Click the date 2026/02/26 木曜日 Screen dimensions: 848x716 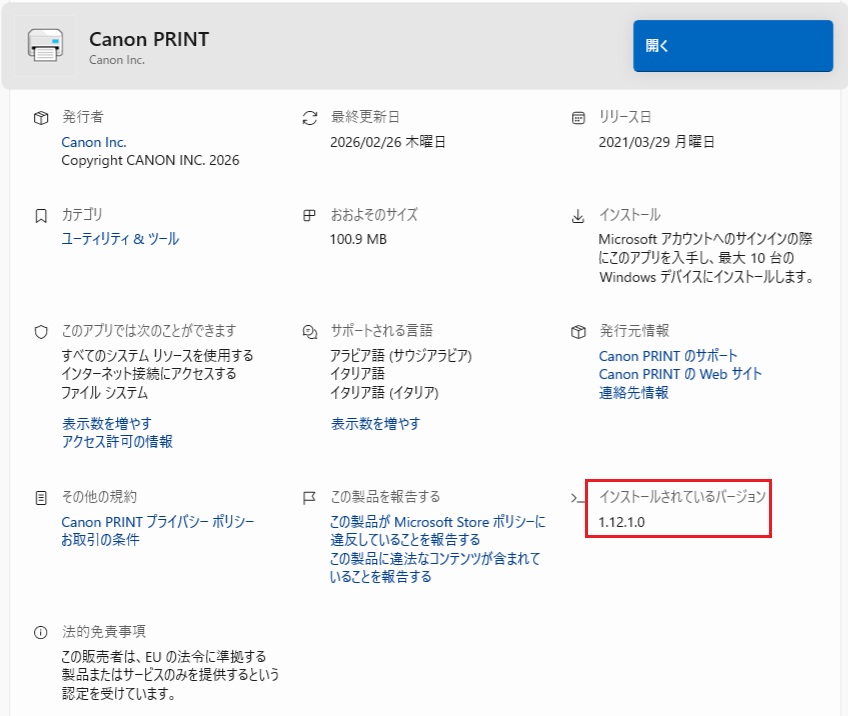tap(388, 142)
